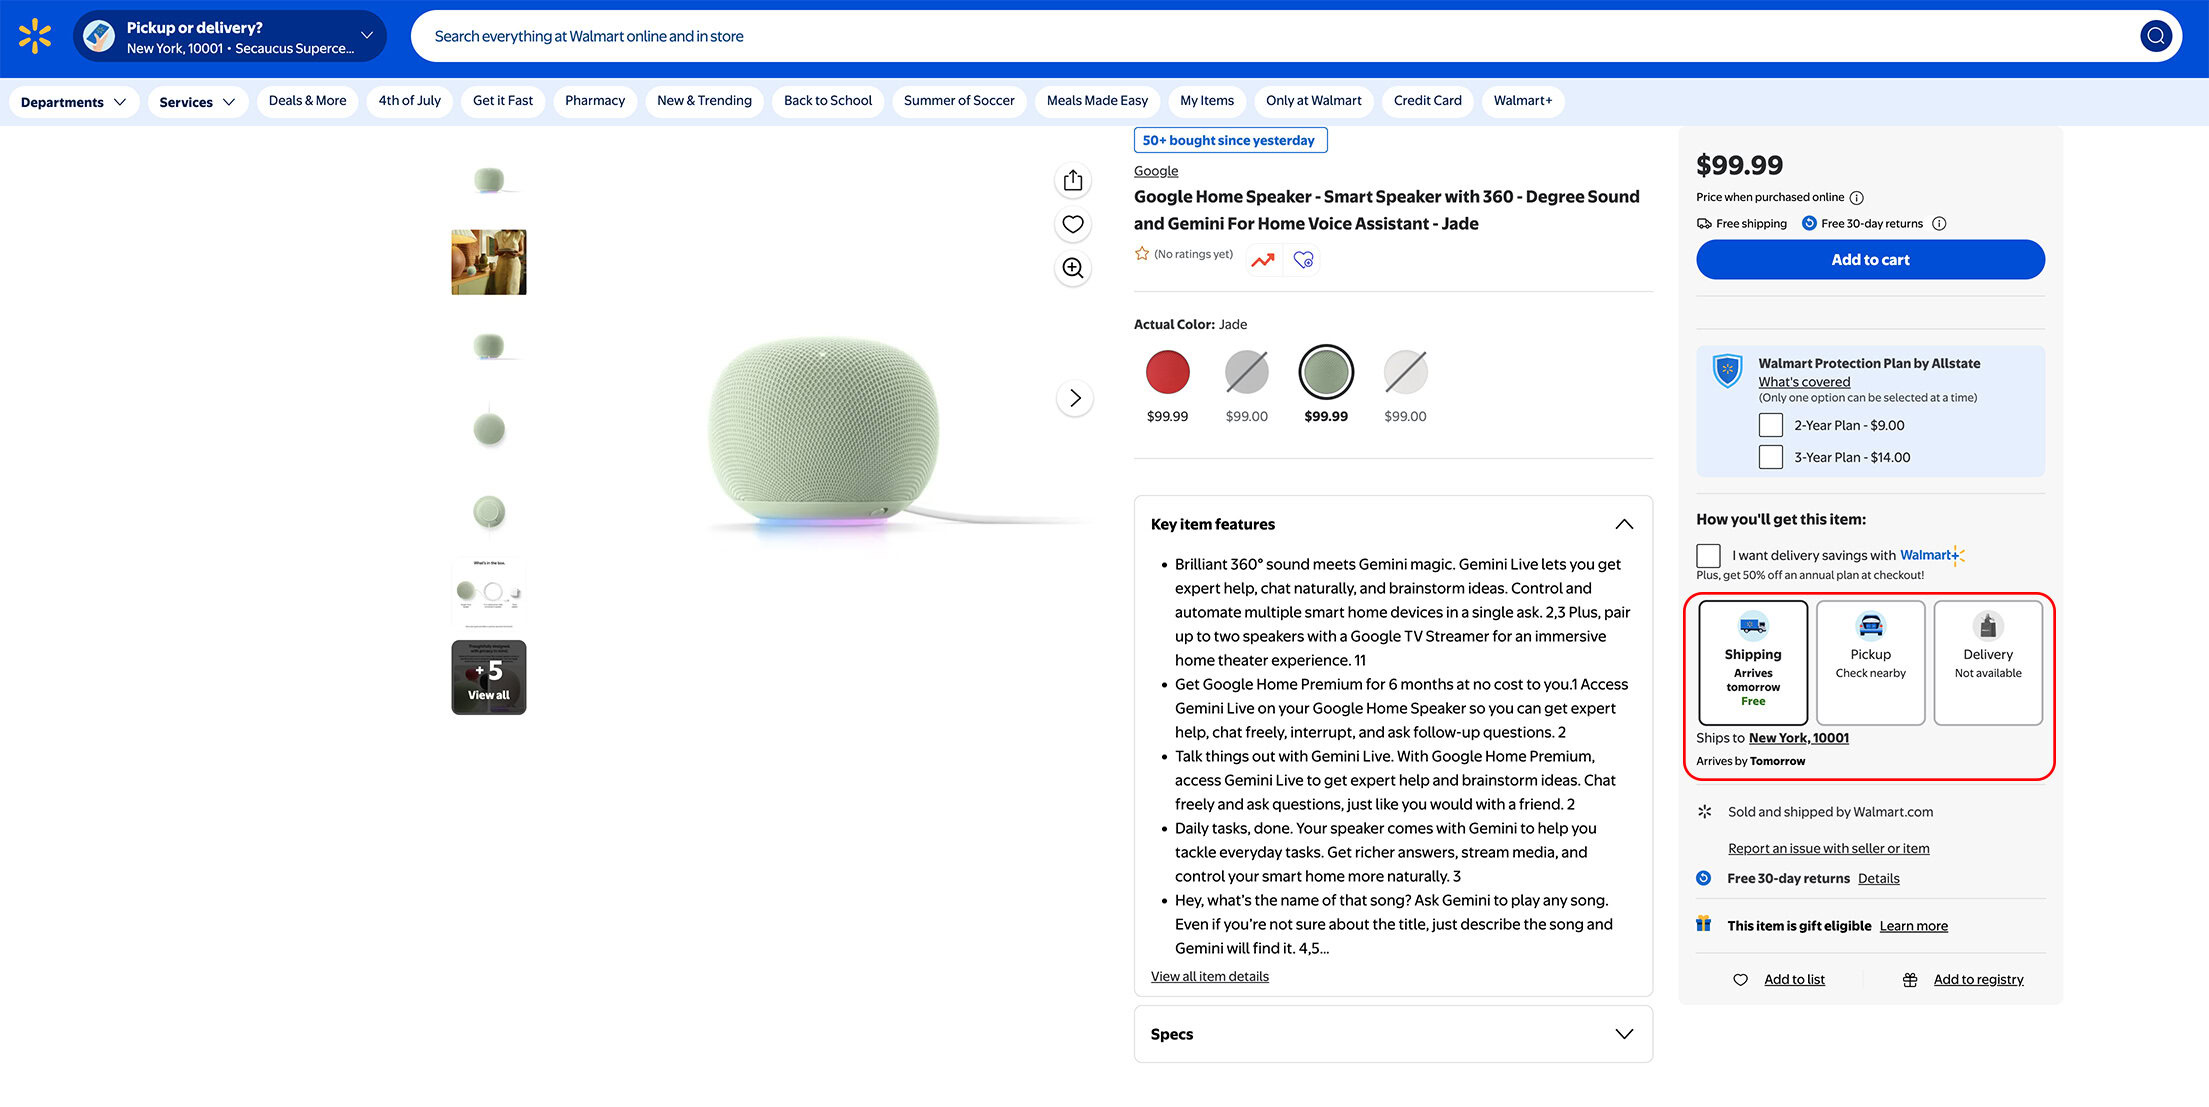Image resolution: width=2209 pixels, height=1107 pixels.
Task: Click Add to list
Action: [x=1794, y=980]
